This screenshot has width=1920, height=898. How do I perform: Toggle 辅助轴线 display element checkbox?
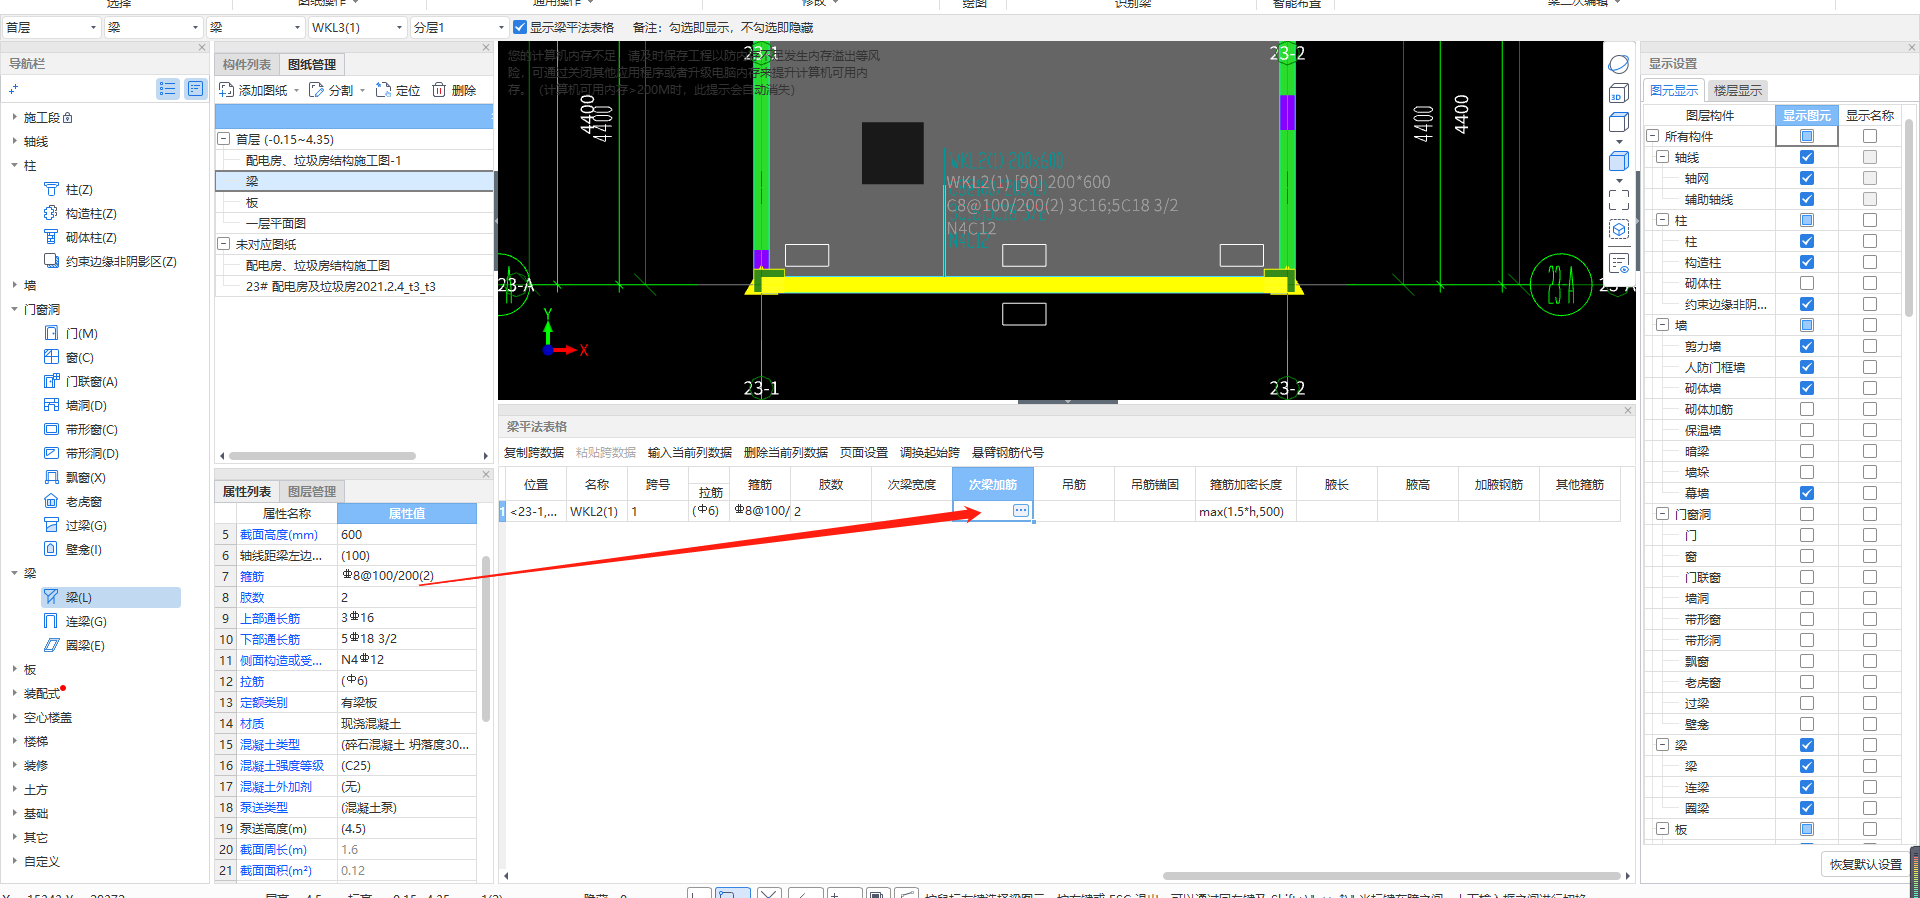[1806, 199]
